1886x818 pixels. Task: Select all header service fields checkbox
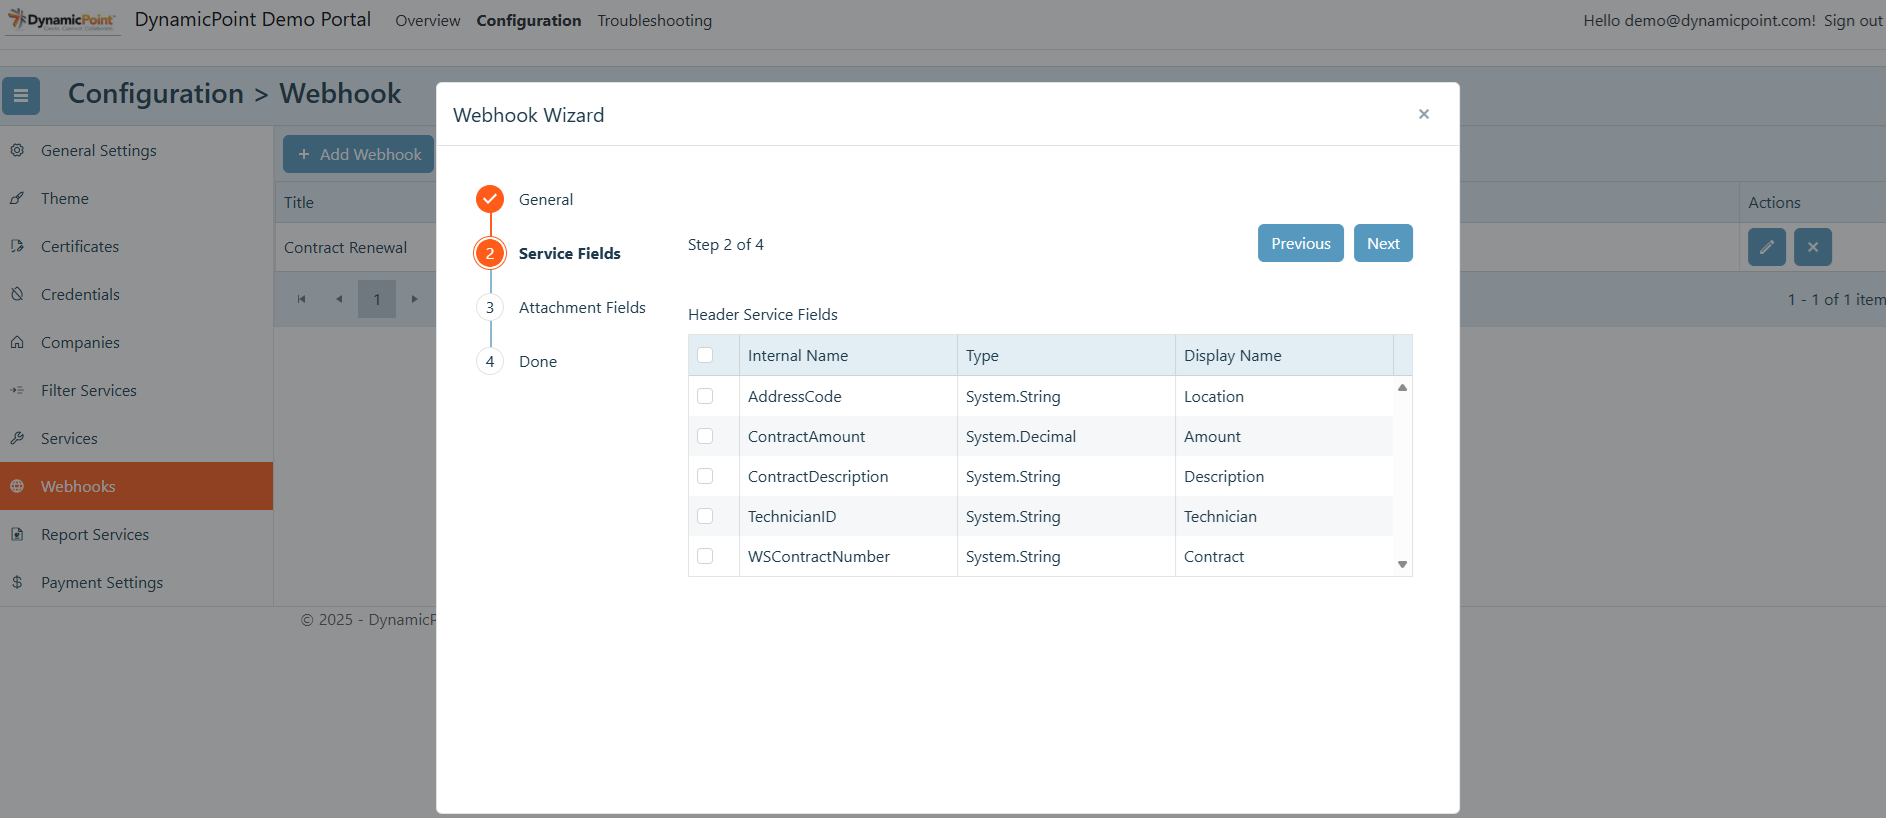click(705, 355)
